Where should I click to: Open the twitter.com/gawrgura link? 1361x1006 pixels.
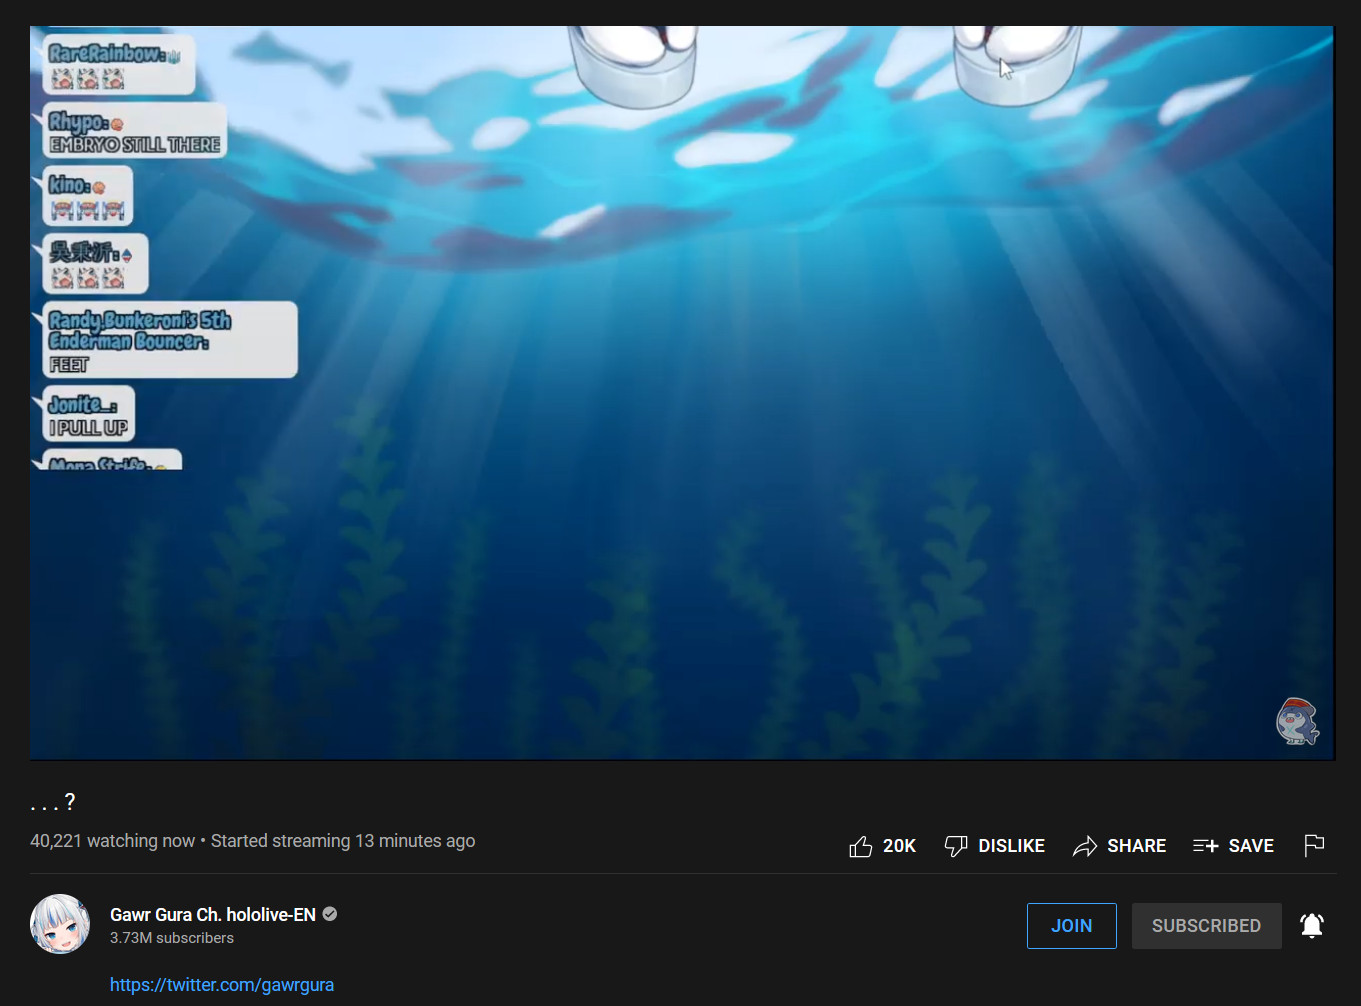222,985
